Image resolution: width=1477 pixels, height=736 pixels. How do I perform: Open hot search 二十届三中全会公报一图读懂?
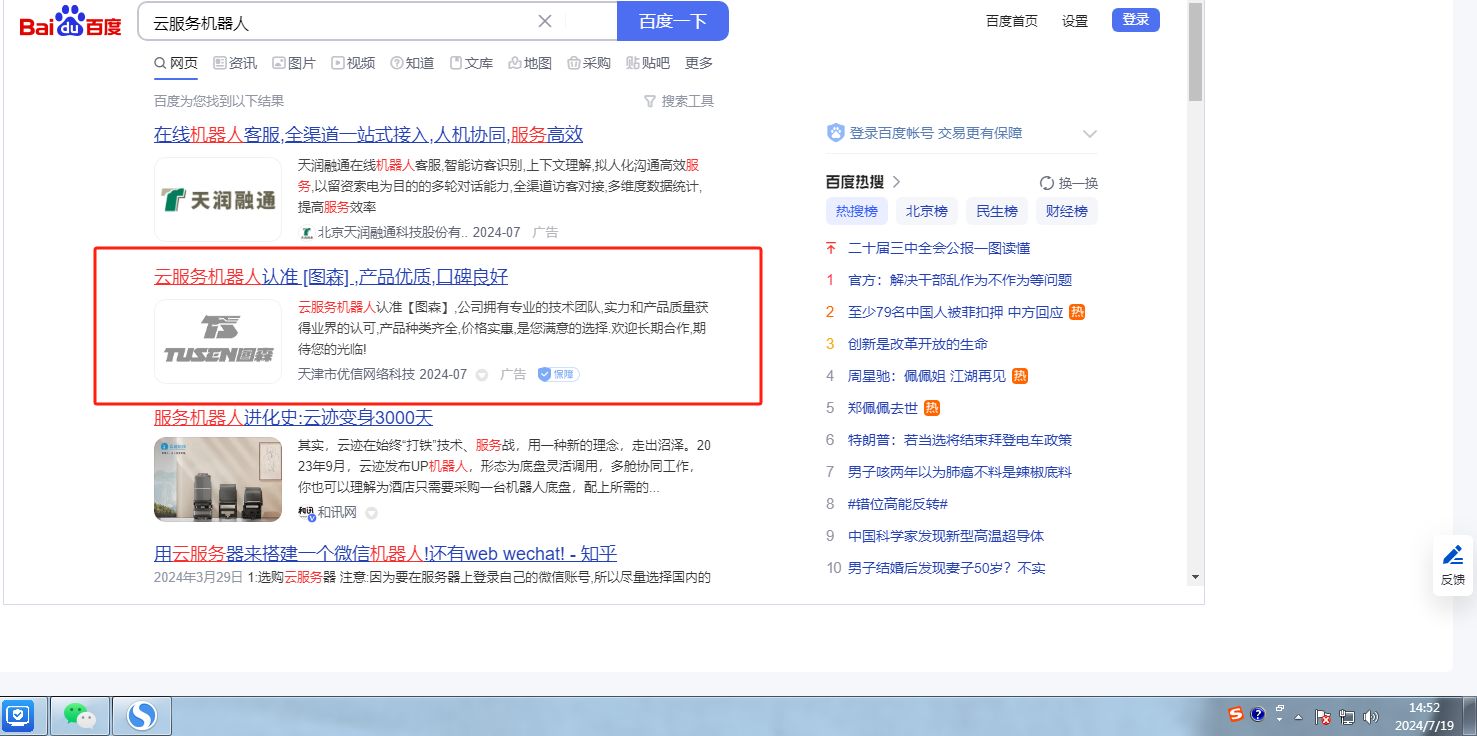[x=939, y=248]
